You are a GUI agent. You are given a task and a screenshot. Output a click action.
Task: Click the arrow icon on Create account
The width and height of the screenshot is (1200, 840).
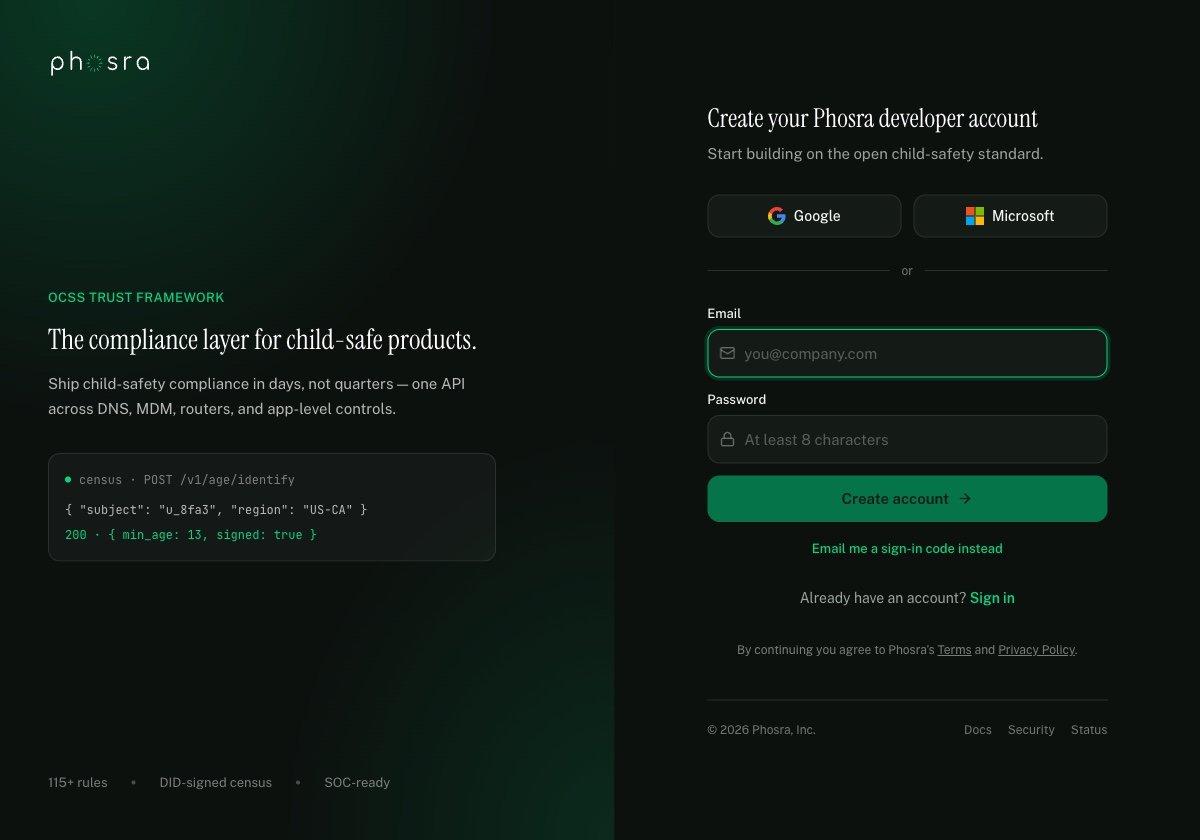point(965,499)
